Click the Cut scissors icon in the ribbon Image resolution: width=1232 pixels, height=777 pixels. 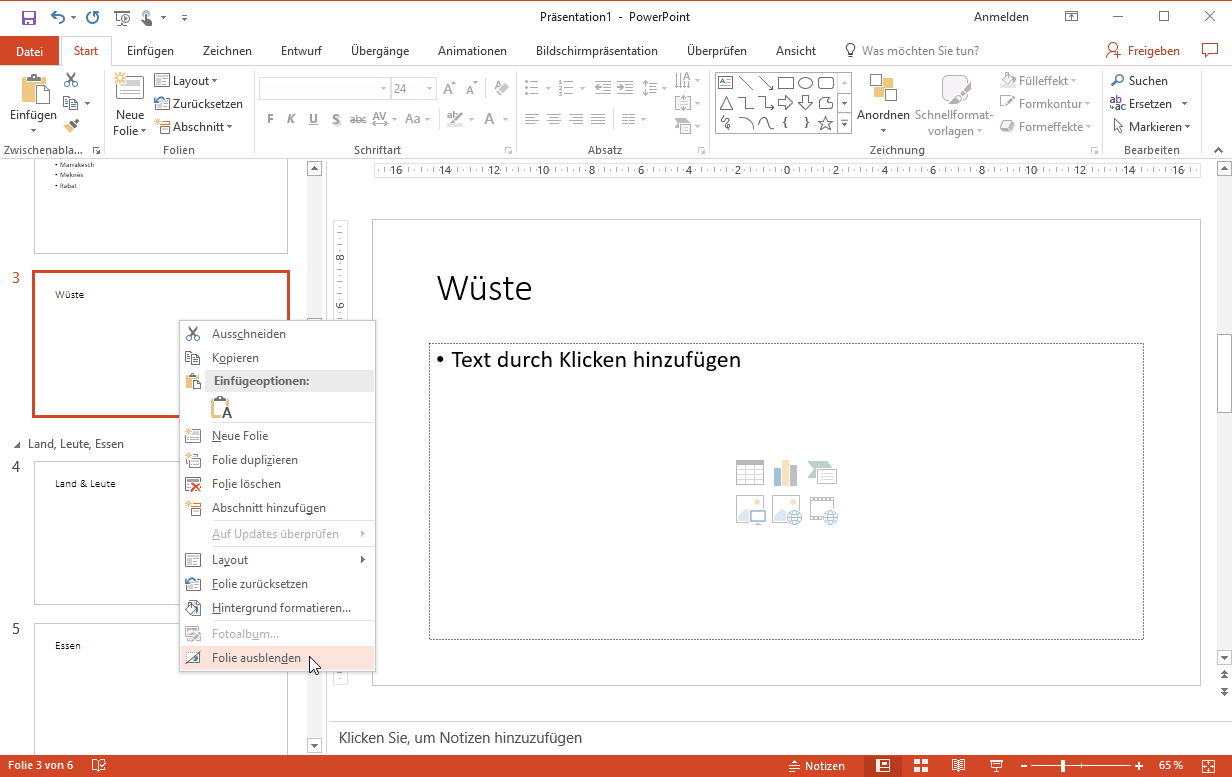coord(71,80)
